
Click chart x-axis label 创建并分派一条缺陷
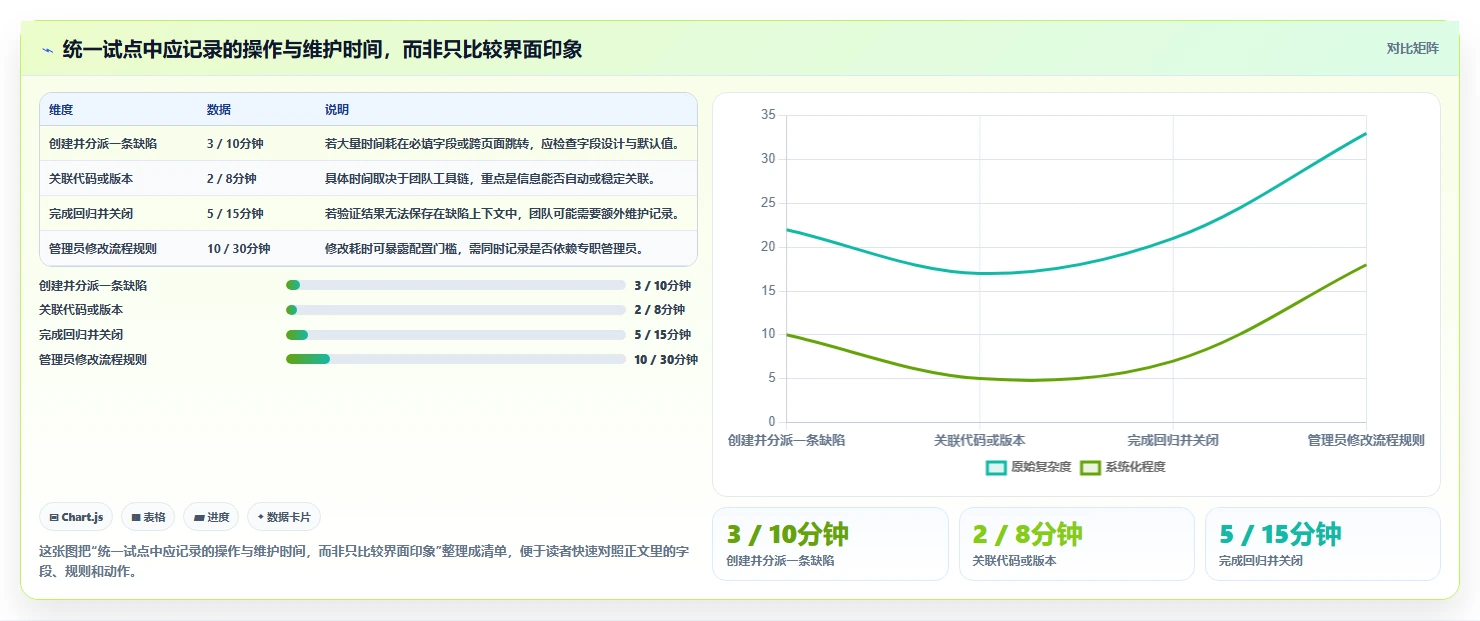coord(787,440)
